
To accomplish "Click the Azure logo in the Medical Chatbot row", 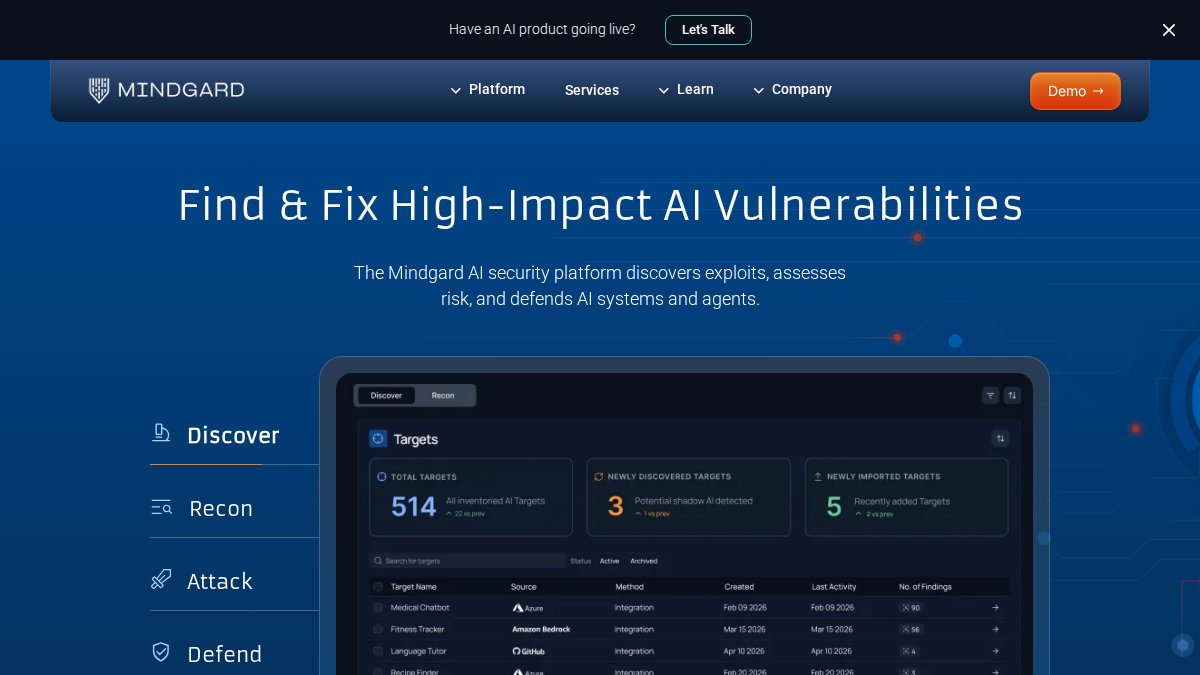I will tap(527, 608).
